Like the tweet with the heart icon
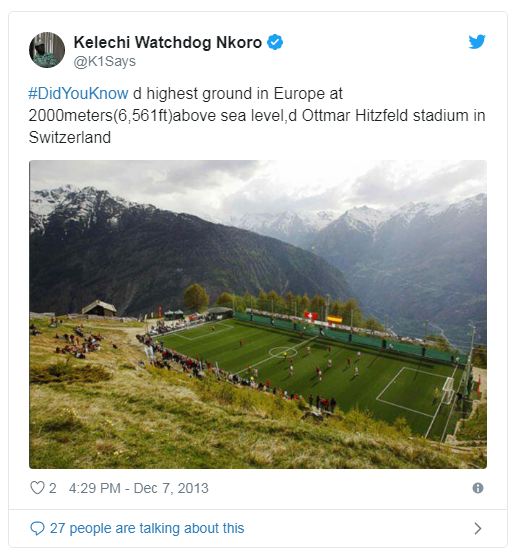This screenshot has width=520, height=555. pyautogui.click(x=37, y=488)
